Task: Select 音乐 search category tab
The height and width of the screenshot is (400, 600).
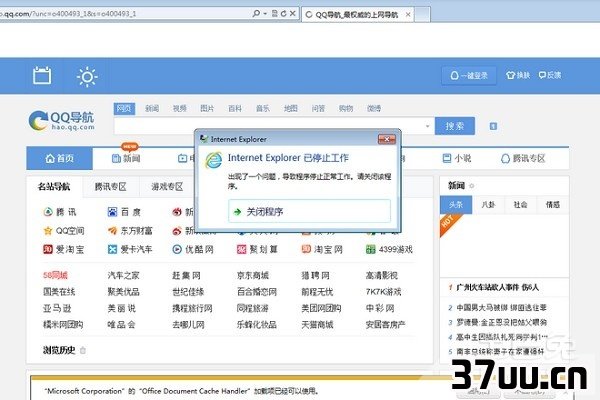Action: coord(262,109)
